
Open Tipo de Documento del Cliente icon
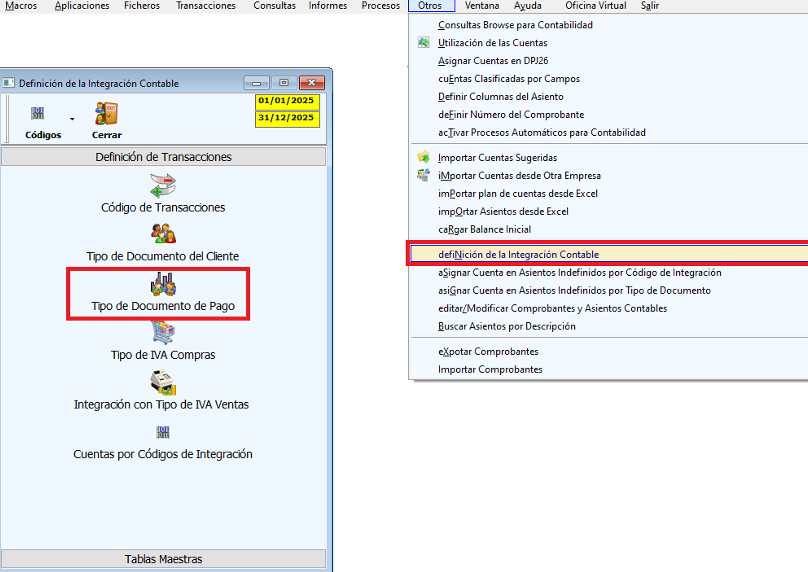tap(163, 233)
